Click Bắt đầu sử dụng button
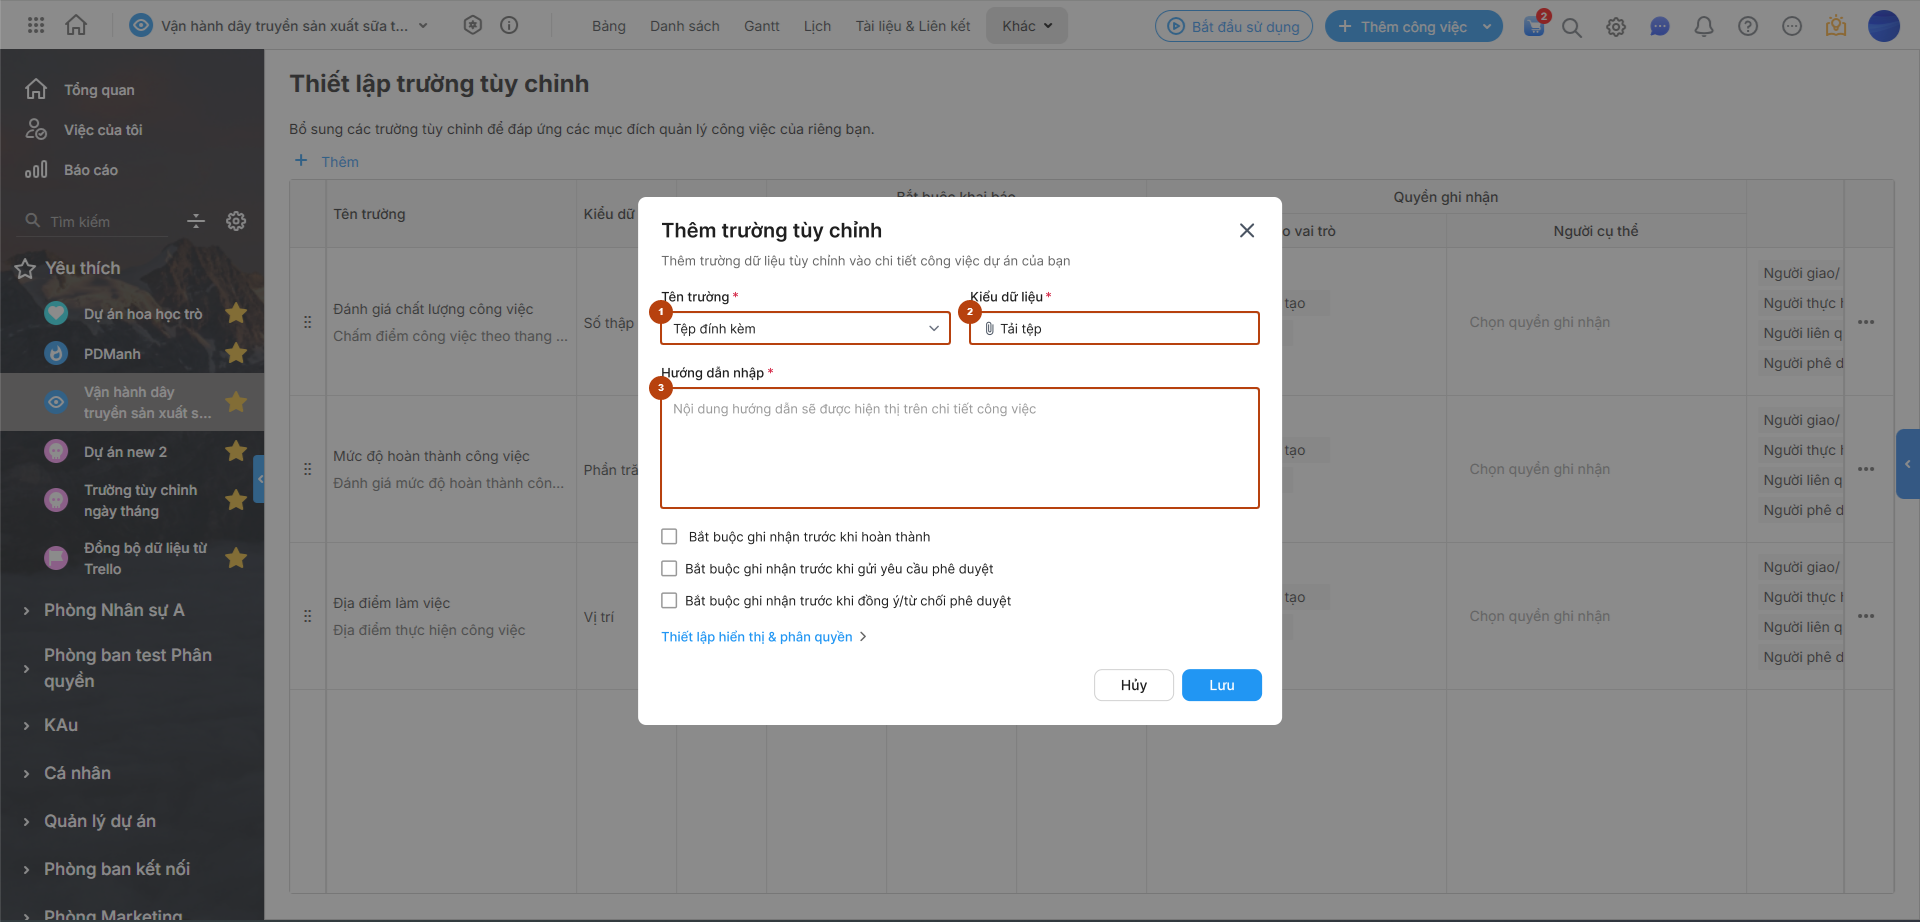Image resolution: width=1920 pixels, height=922 pixels. [x=1235, y=26]
